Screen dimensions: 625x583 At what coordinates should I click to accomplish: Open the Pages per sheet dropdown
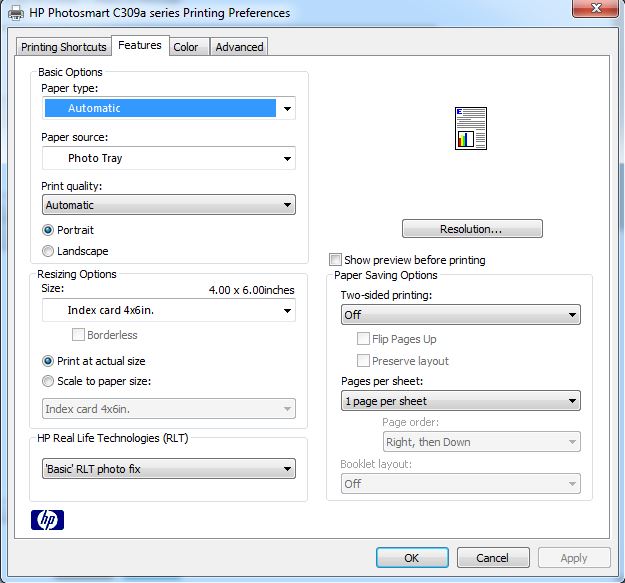point(460,401)
